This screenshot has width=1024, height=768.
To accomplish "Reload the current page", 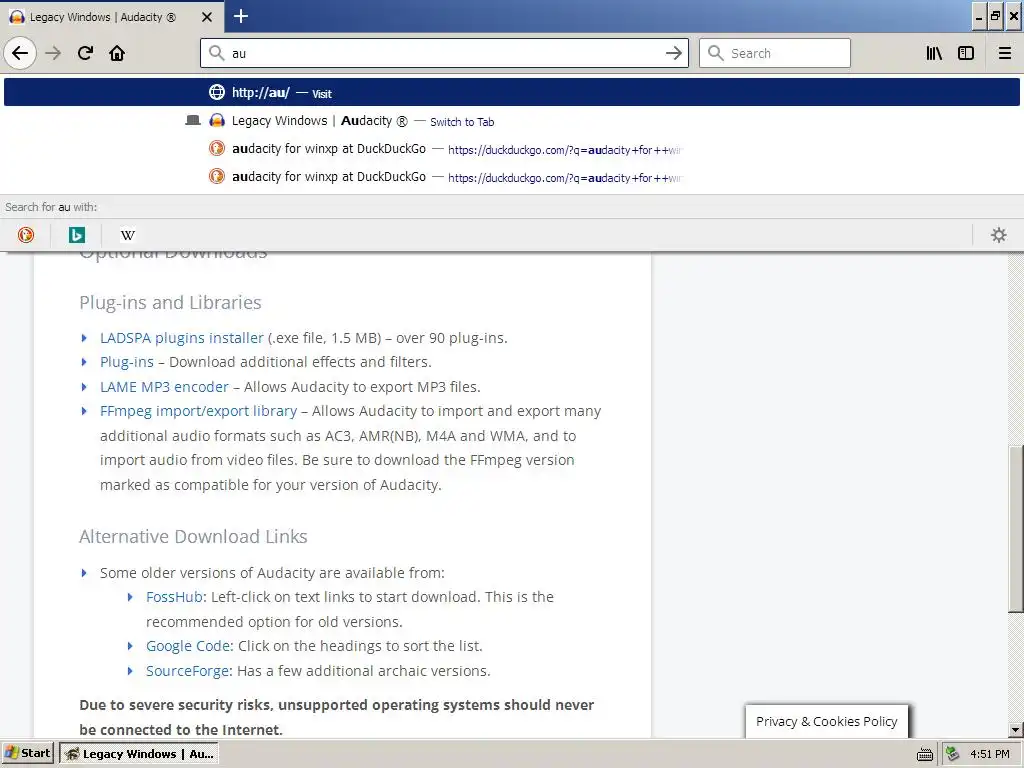I will [85, 53].
